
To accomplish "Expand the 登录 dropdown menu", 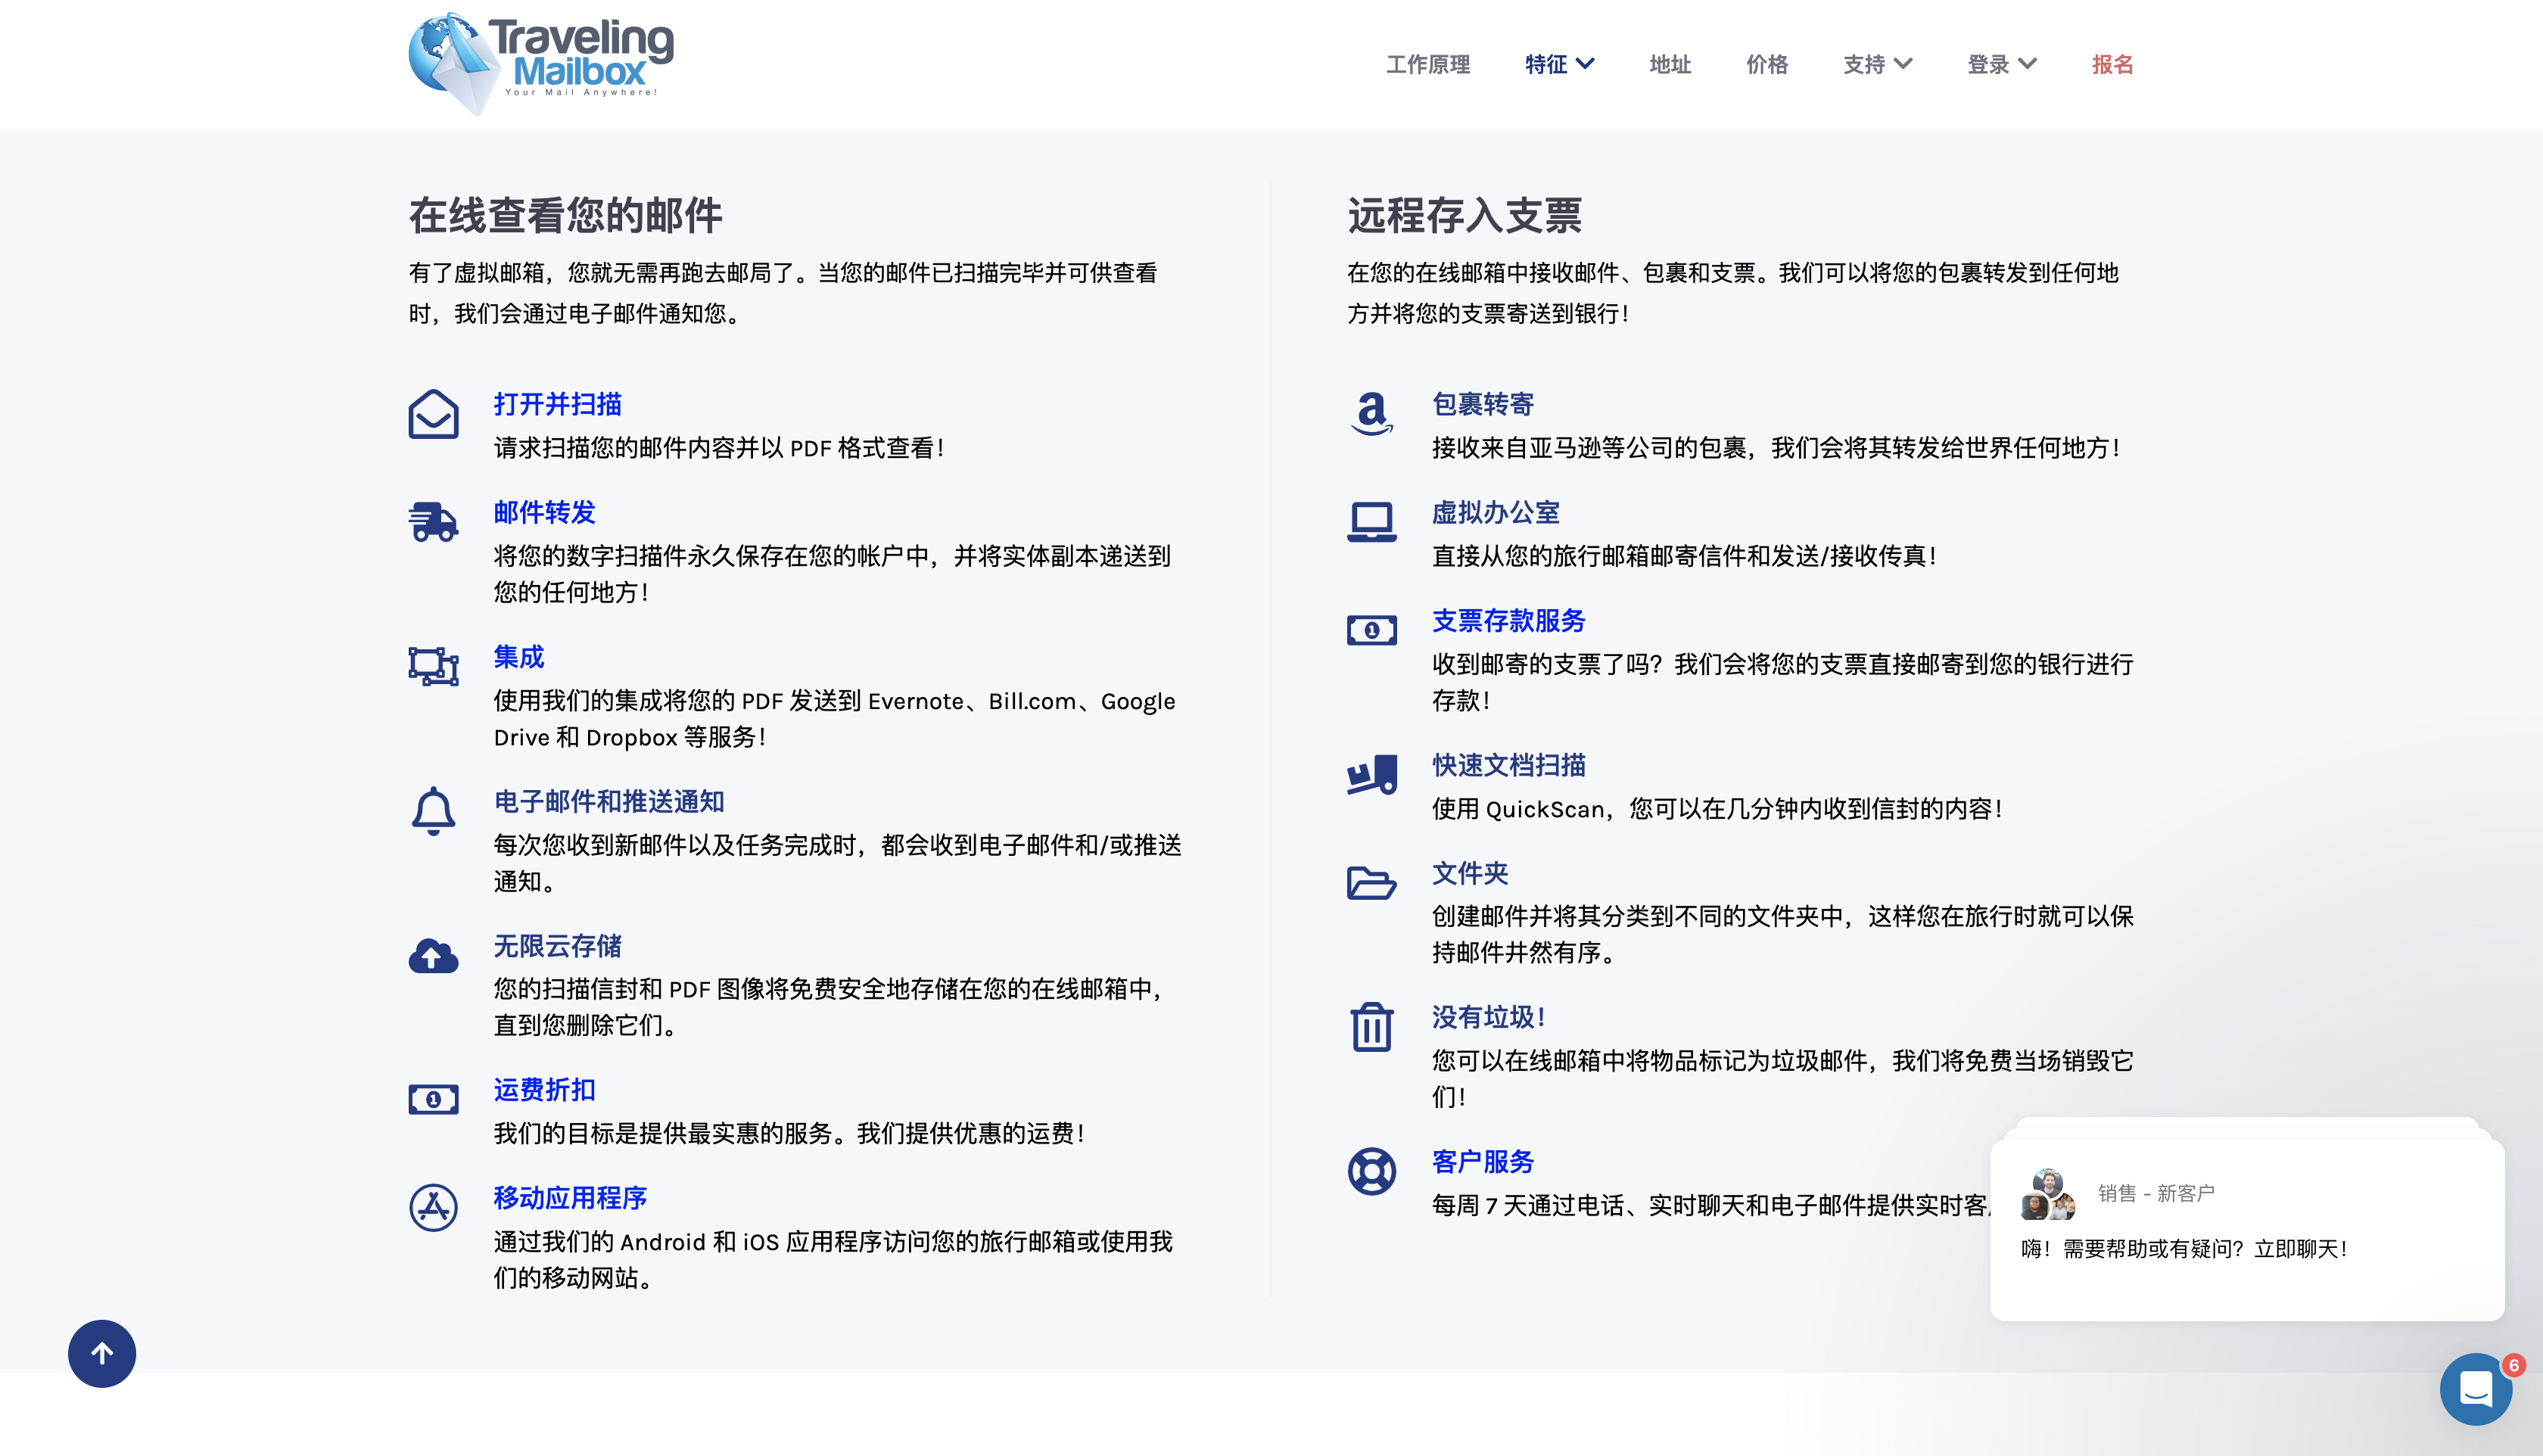I will coord(2001,64).
